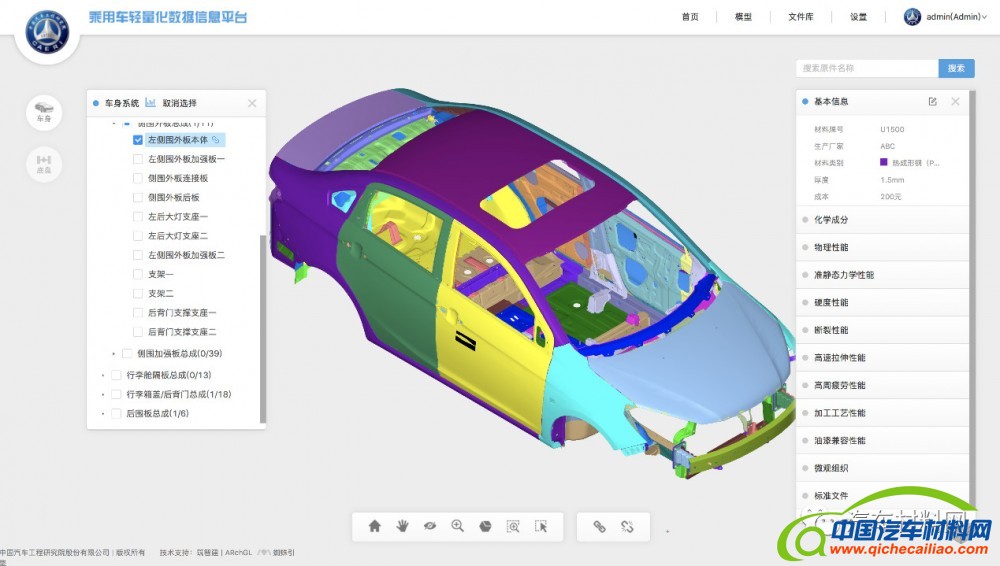Click the zoom-in magnifier tool
1000x566 pixels.
coord(458,526)
